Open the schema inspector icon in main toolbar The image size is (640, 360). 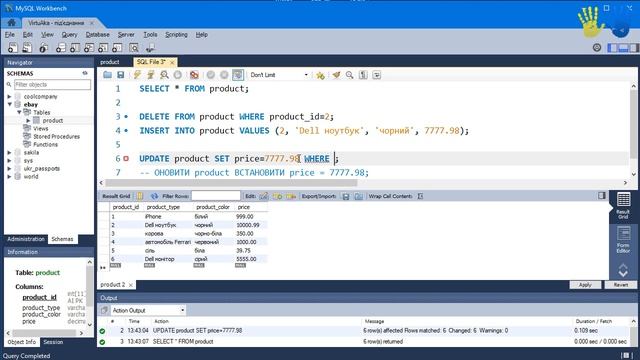coord(43,48)
